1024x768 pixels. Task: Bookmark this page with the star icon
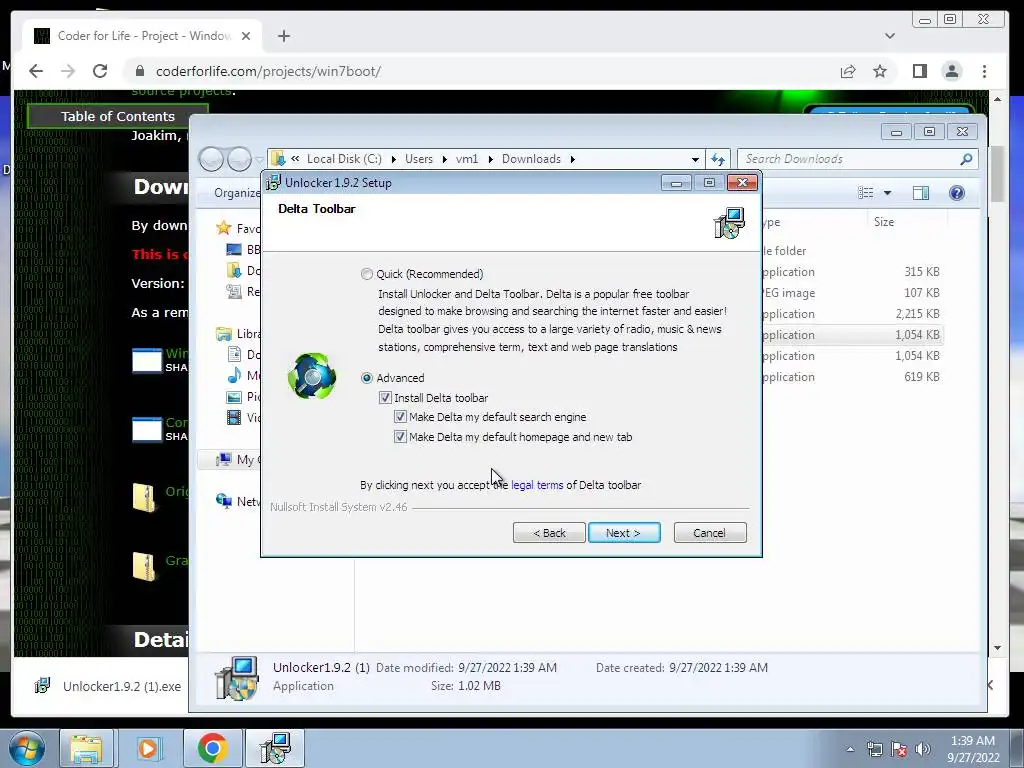click(x=880, y=71)
